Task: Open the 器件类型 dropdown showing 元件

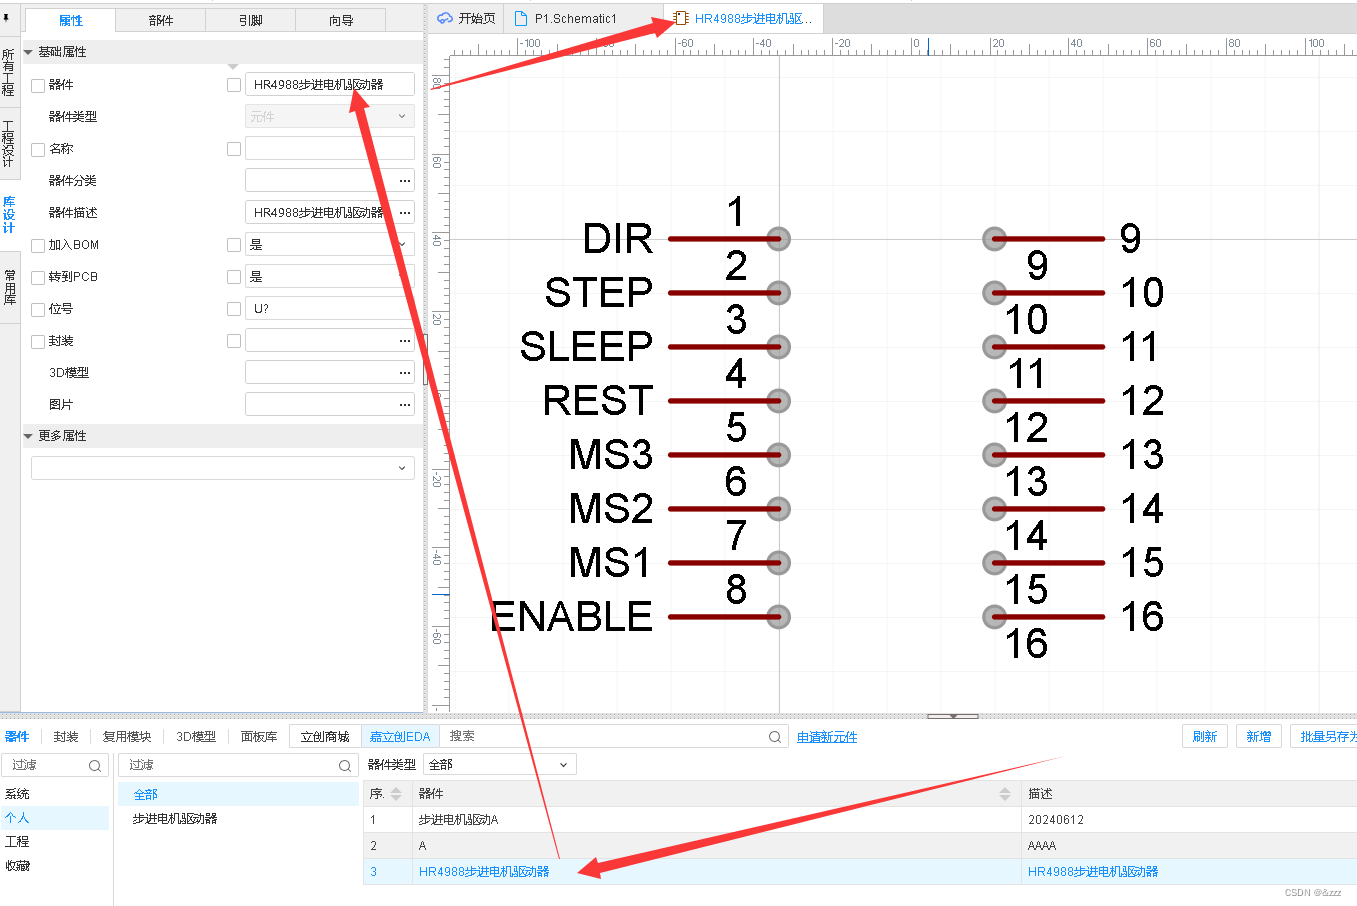Action: [x=330, y=116]
